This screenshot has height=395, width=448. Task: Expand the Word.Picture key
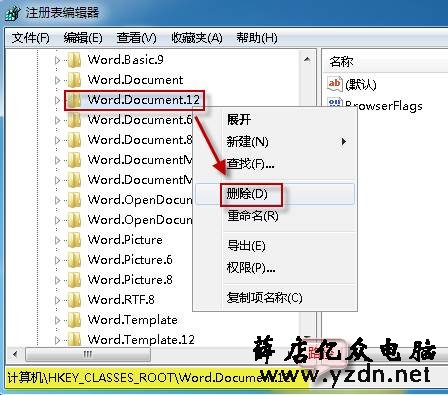pyautogui.click(x=57, y=240)
